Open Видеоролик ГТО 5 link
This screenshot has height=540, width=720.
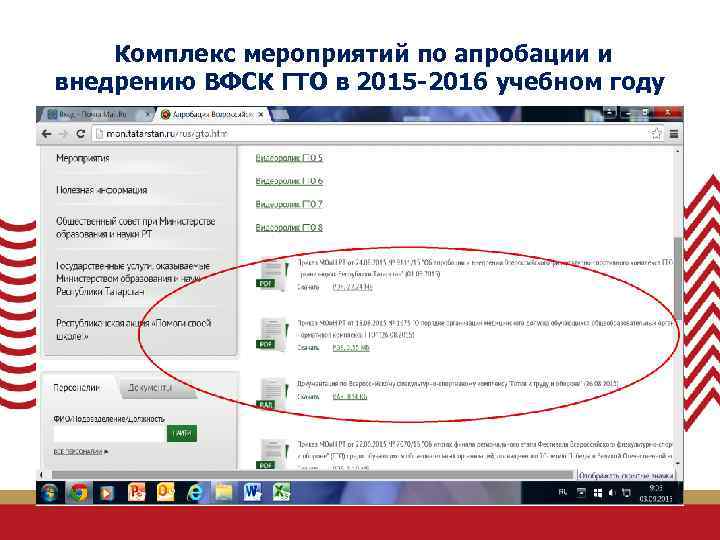[289, 158]
